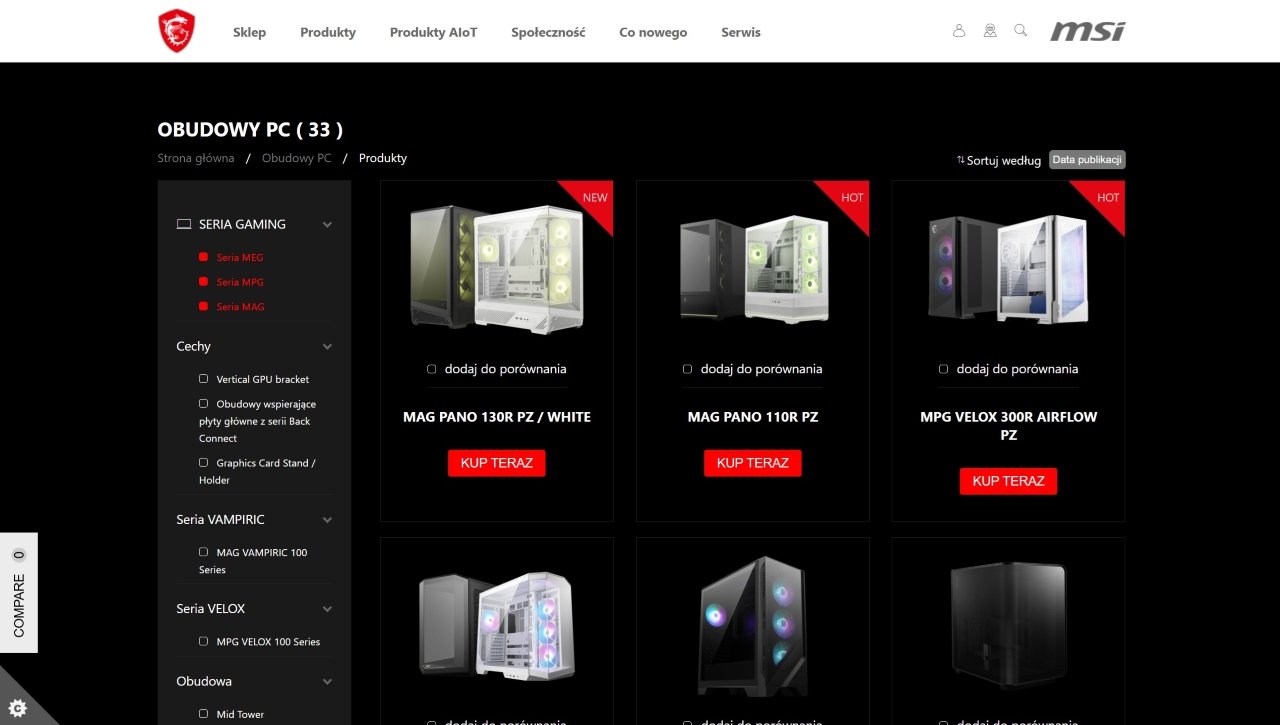Click Kup Teraz for MAG PANO 130R PZ
This screenshot has width=1280, height=725.
(496, 463)
